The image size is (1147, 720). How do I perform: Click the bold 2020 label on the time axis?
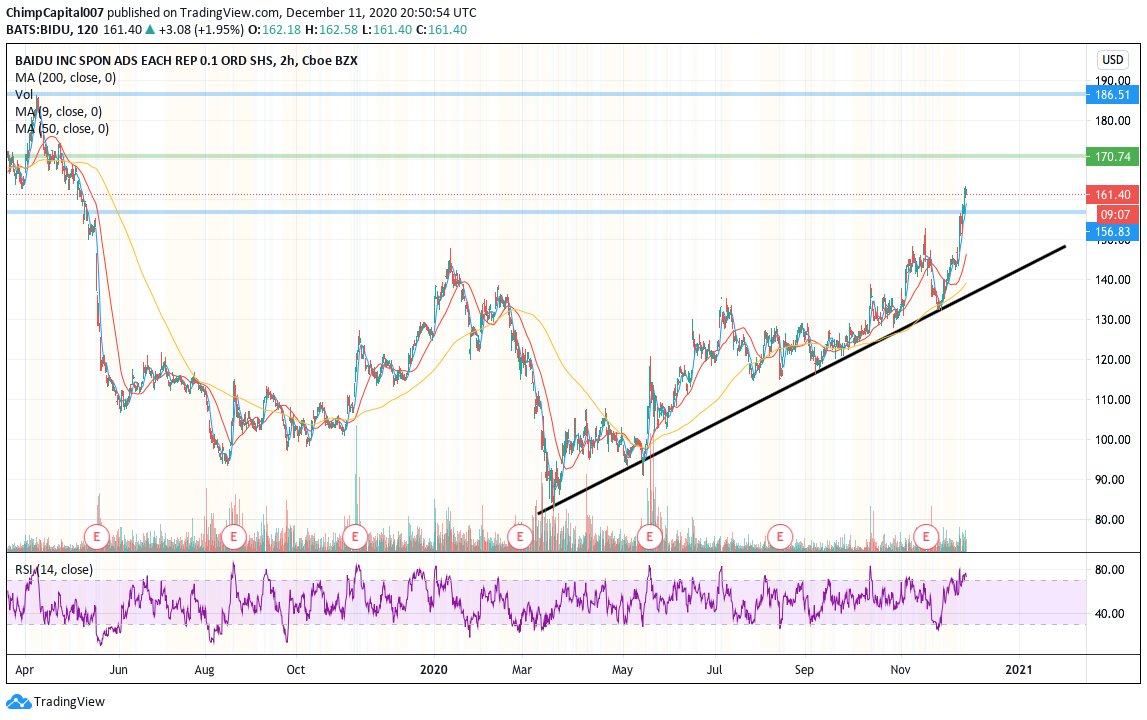[x=434, y=670]
